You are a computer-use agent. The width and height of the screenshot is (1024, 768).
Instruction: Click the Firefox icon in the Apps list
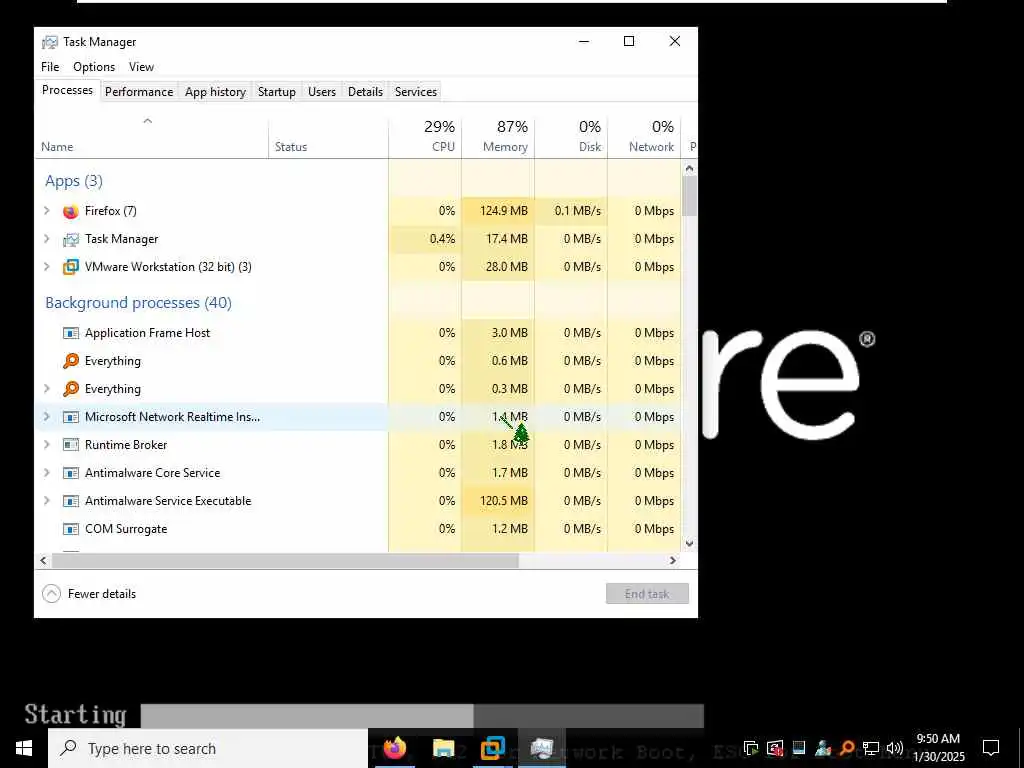click(x=71, y=211)
